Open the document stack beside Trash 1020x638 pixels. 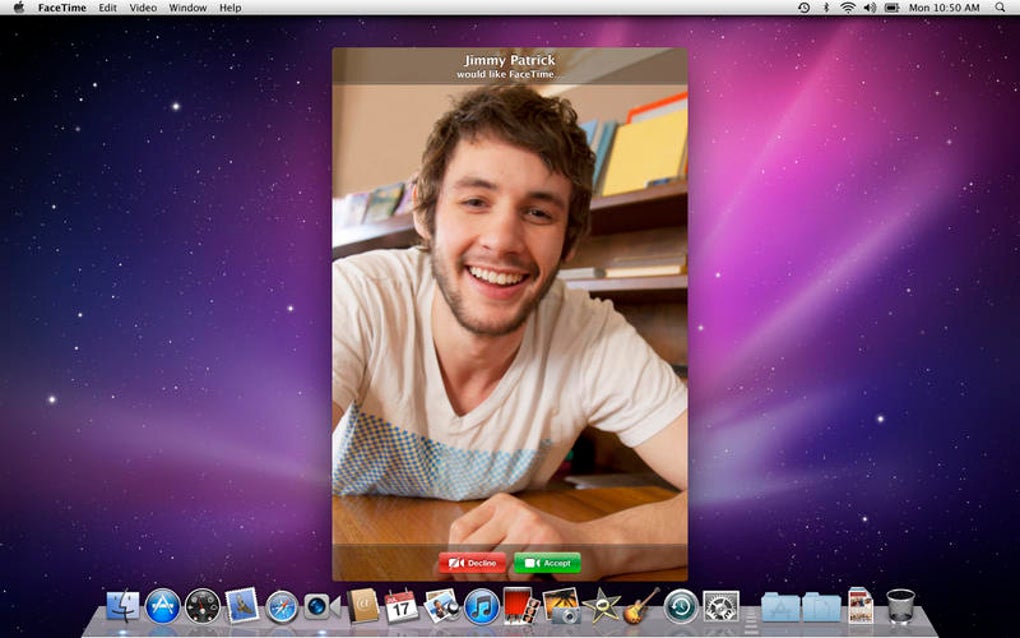[860, 605]
